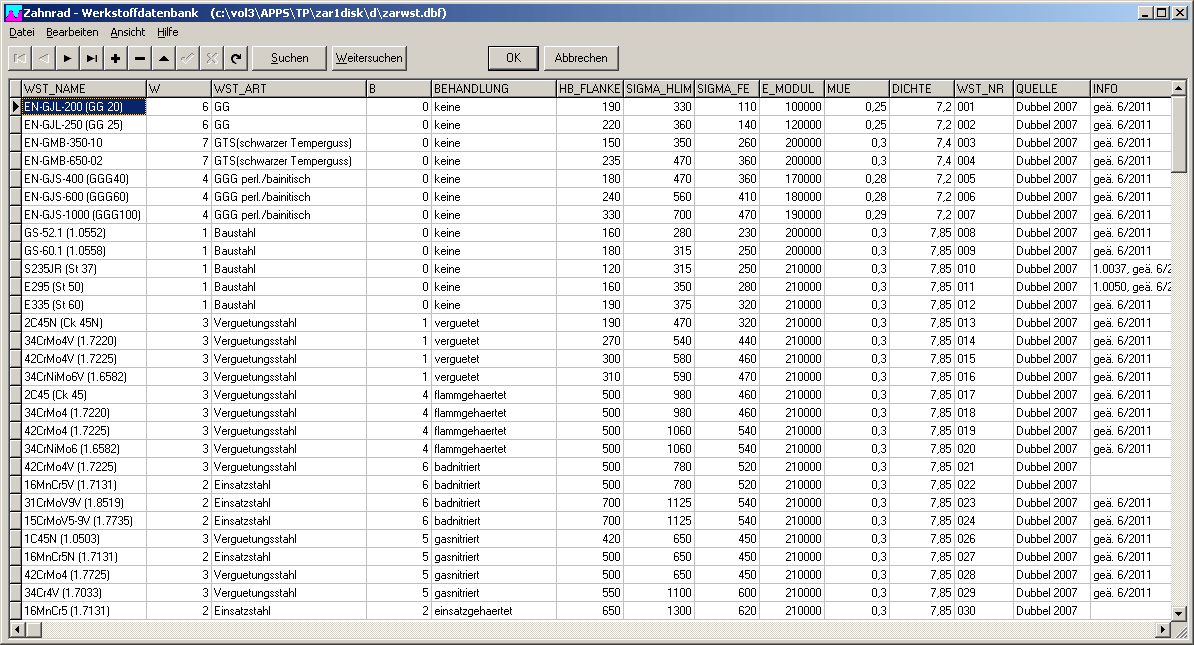Go to next record with navigator arrow
Image resolution: width=1194 pixels, height=645 pixels.
[68, 58]
